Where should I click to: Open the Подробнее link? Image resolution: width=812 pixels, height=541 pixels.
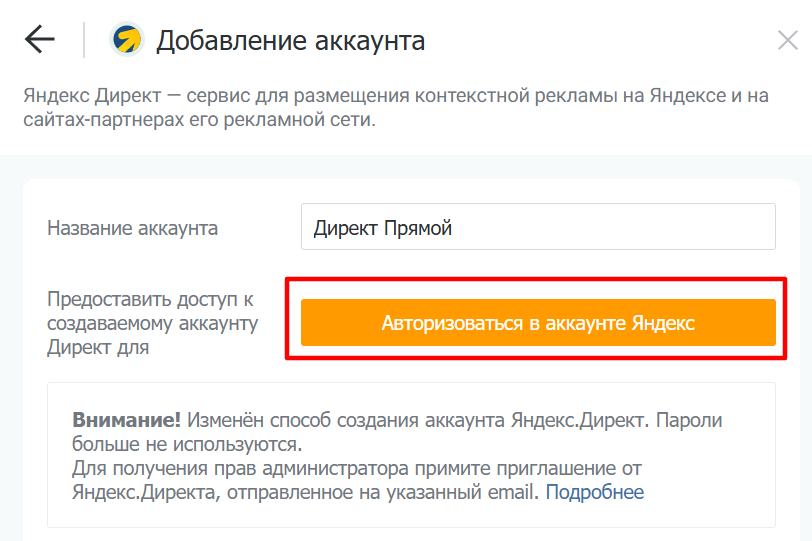tap(594, 492)
